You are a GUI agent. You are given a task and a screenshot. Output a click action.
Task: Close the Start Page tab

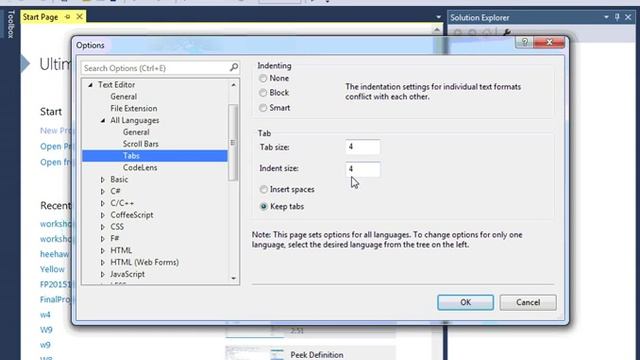(80, 17)
